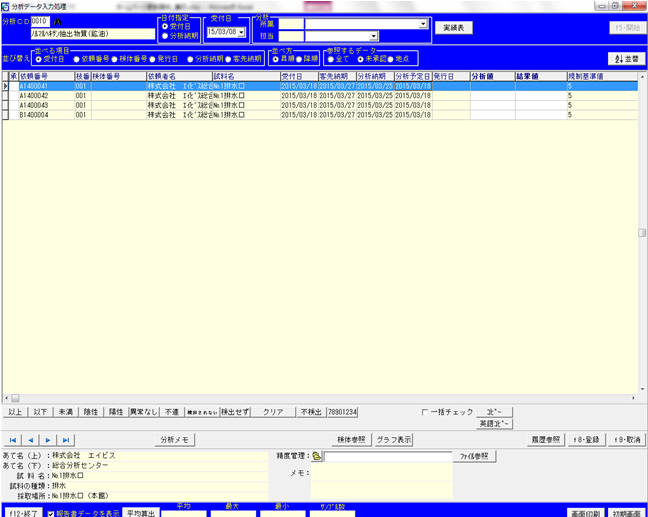The image size is (648, 517).
Task: Click the コピー button next to 一括チェック
Action: 494,412
